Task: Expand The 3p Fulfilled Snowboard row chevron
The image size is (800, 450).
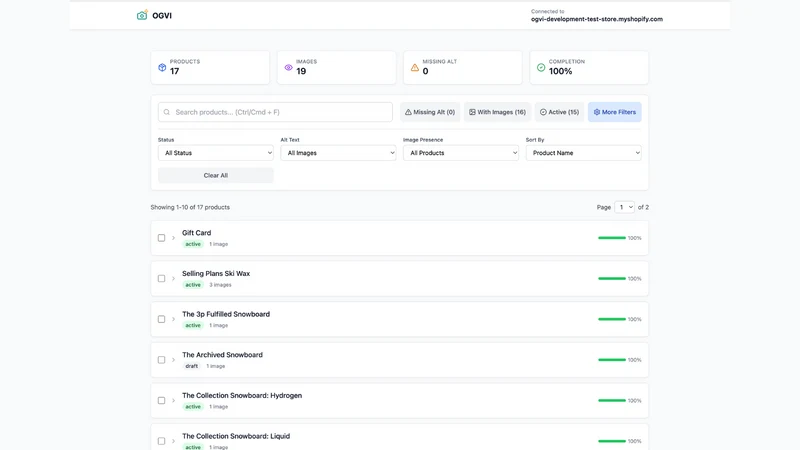Action: [173, 319]
